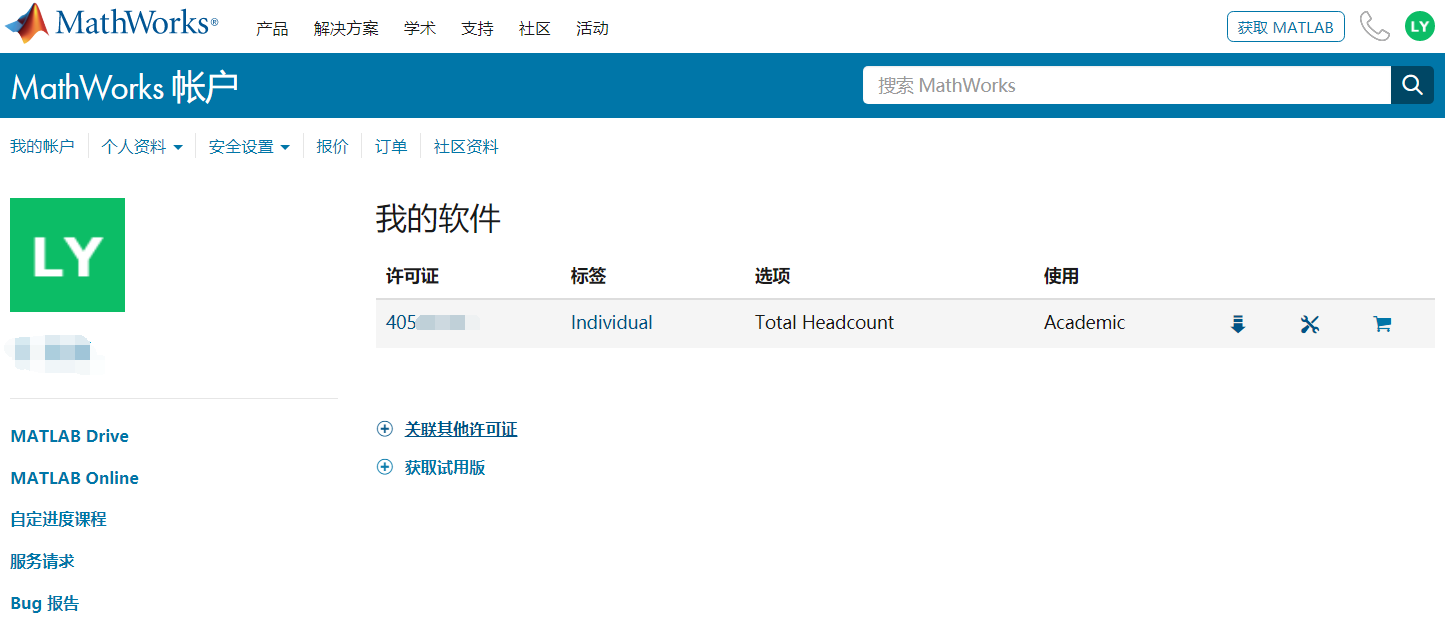Click the 获取 MATLAB button
This screenshot has width=1445, height=632.
tap(1285, 27)
